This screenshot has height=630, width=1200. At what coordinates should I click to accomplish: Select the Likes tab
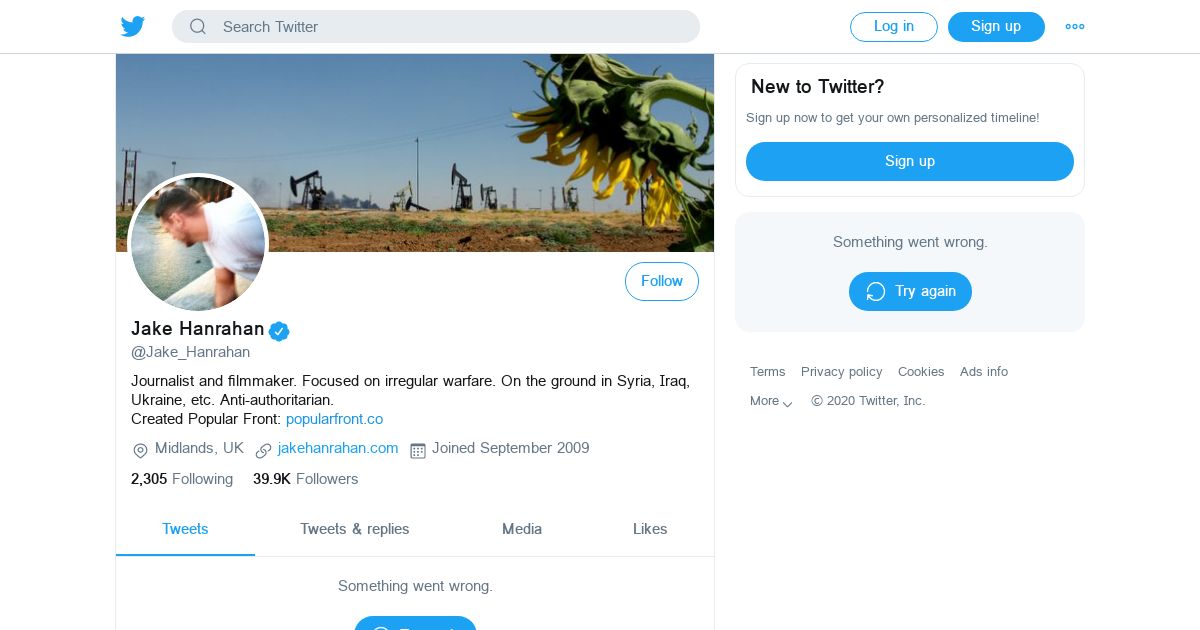pyautogui.click(x=649, y=529)
